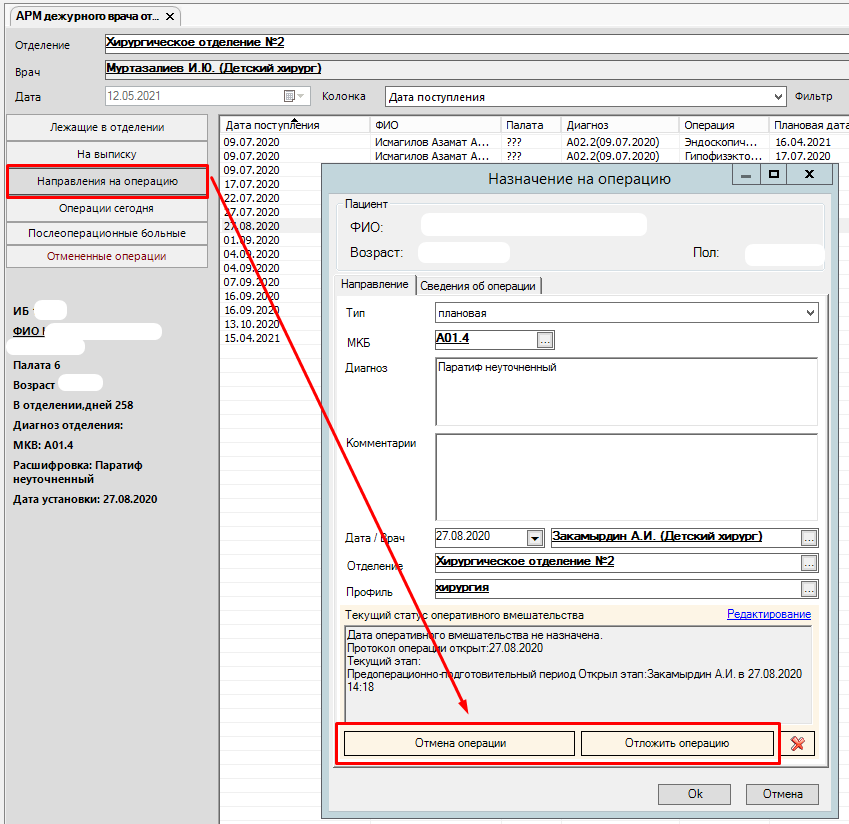The height and width of the screenshot is (824, 849).
Task: Open the Лежащие в отделении list
Action: click(x=107, y=127)
